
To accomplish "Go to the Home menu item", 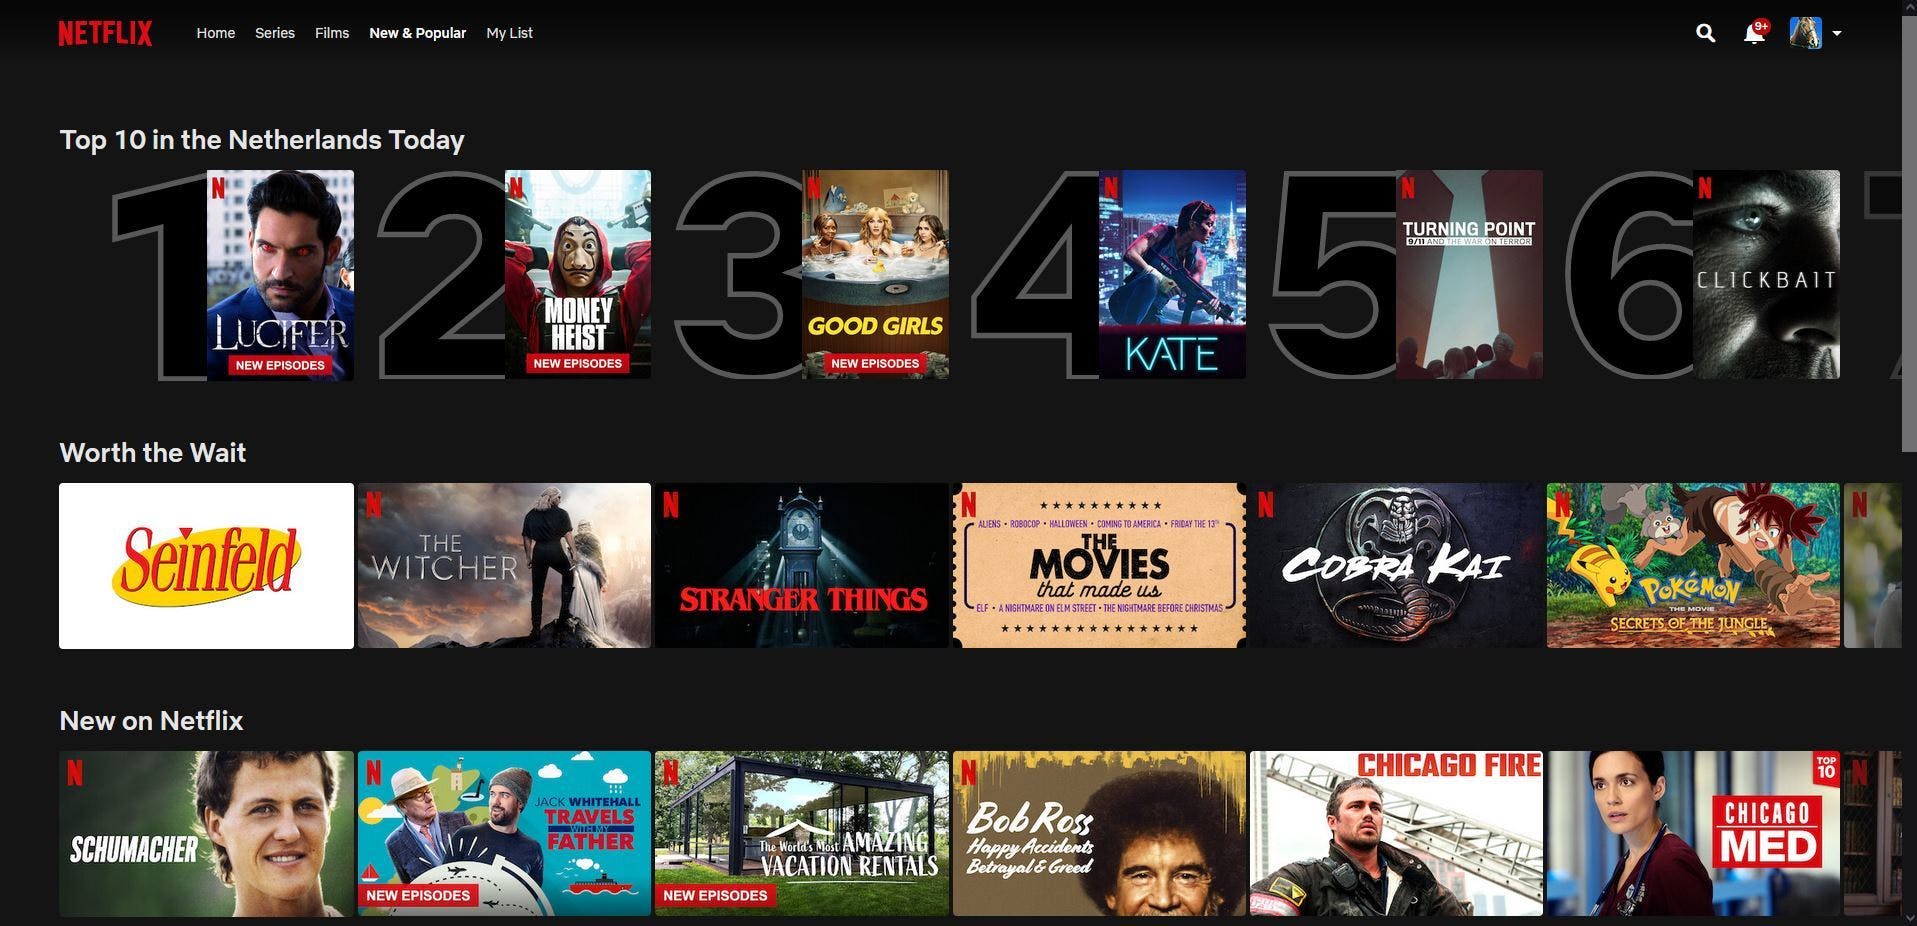I will (x=216, y=33).
